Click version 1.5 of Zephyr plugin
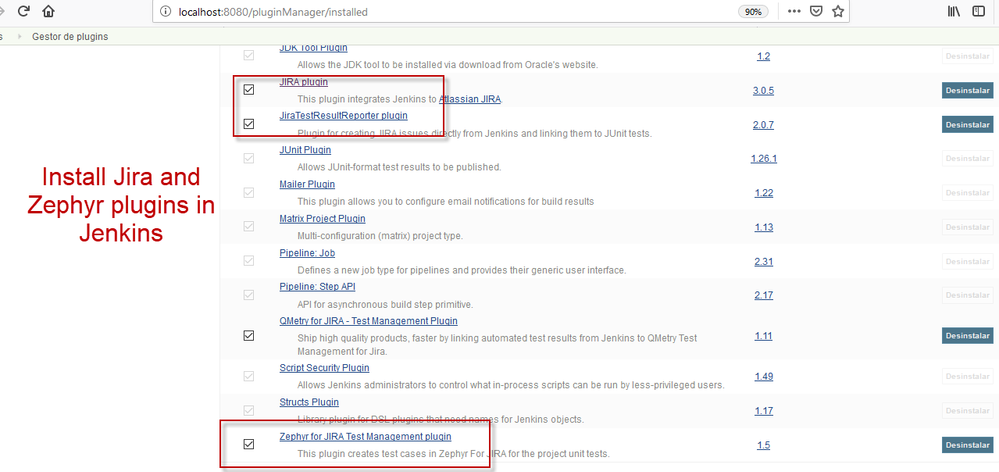 pyautogui.click(x=763, y=445)
